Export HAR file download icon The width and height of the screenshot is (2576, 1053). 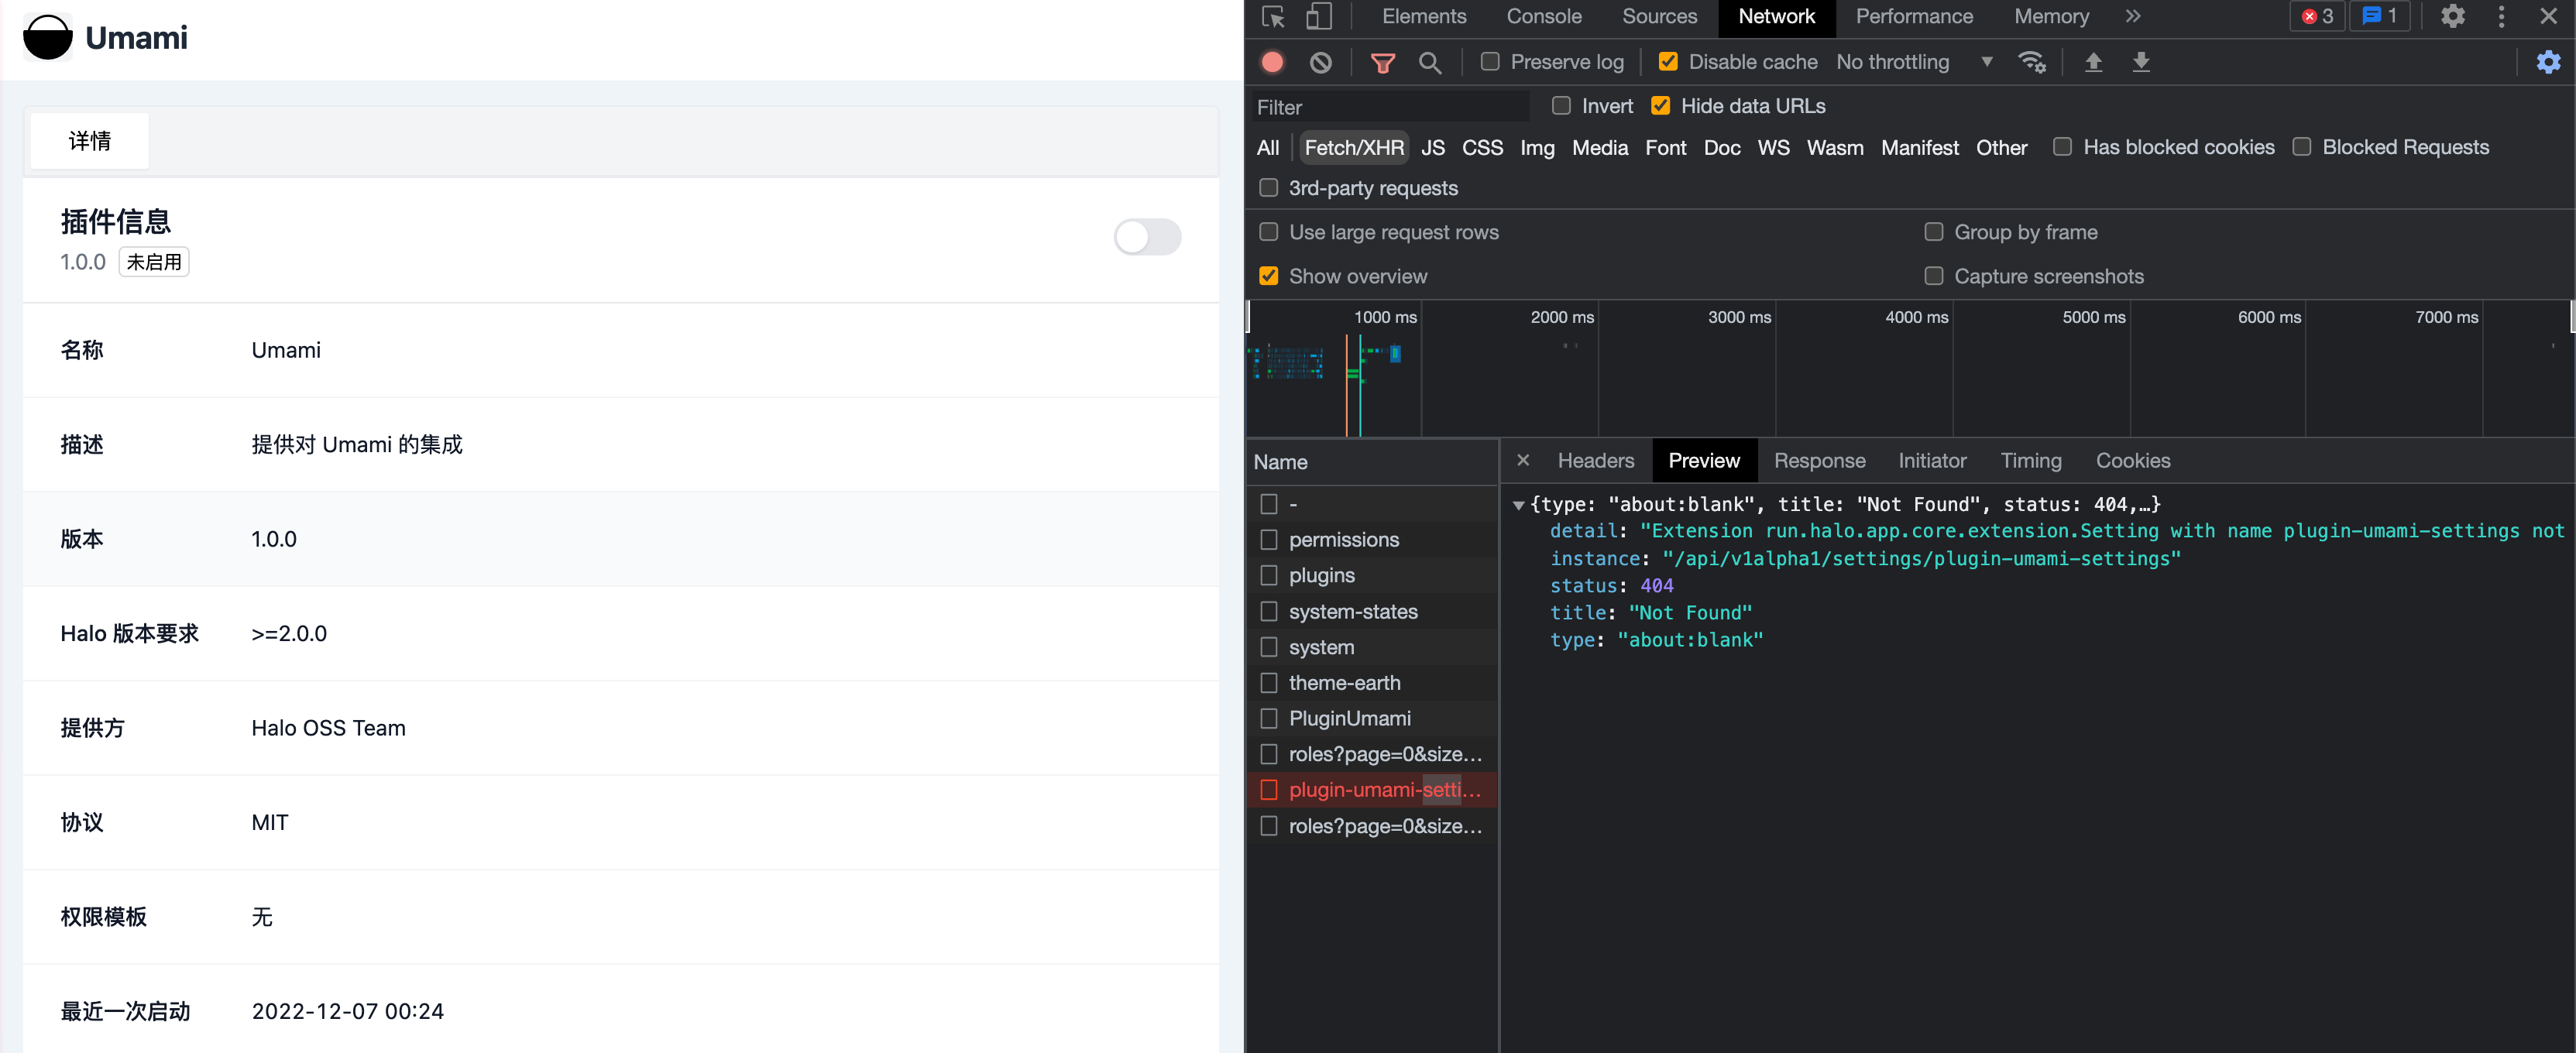(x=2141, y=63)
